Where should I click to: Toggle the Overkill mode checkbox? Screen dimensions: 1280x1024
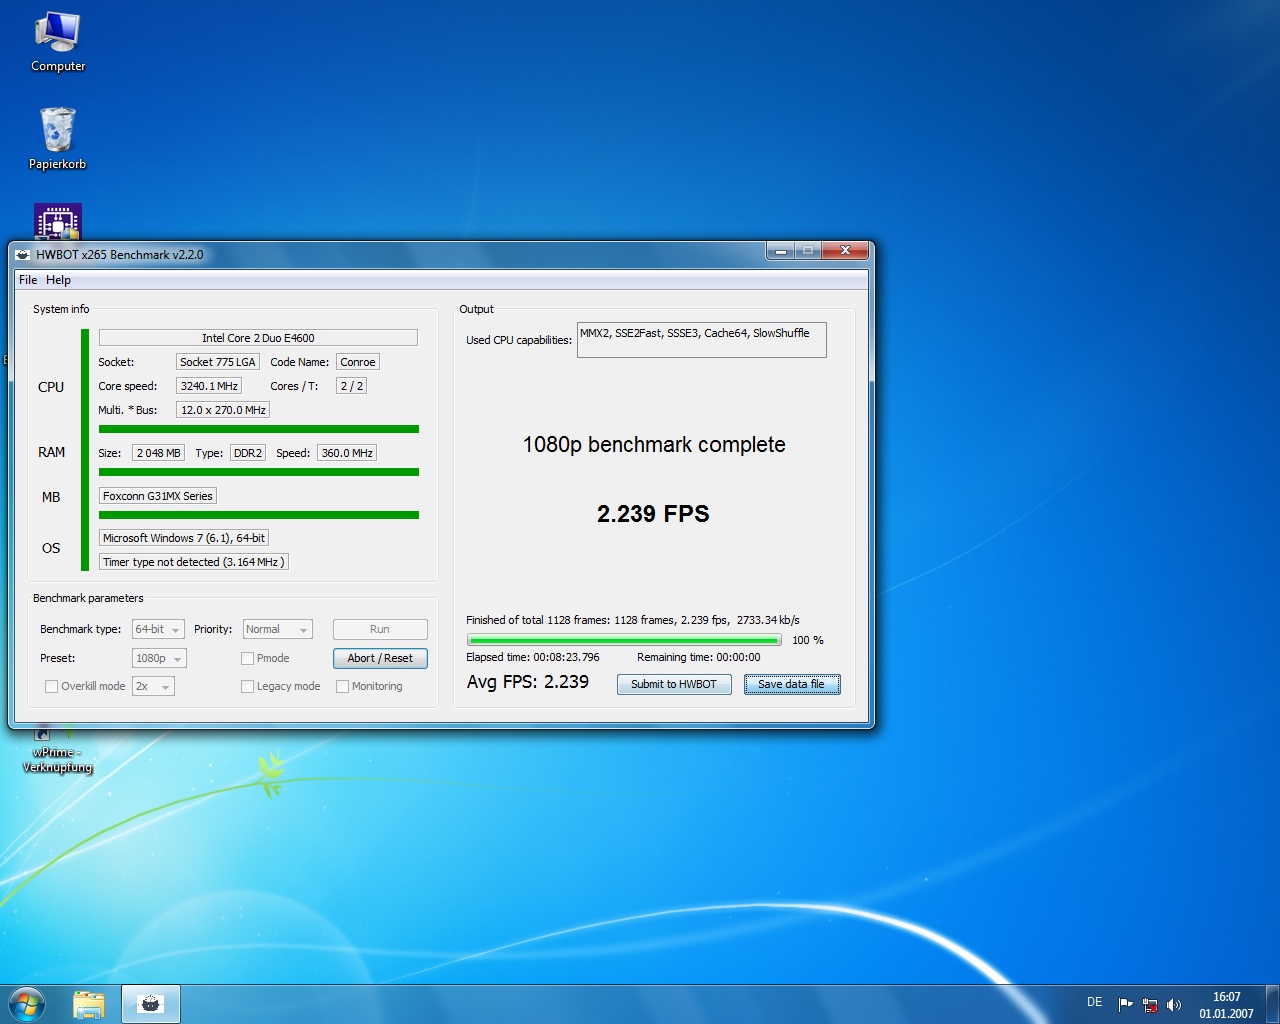point(51,686)
